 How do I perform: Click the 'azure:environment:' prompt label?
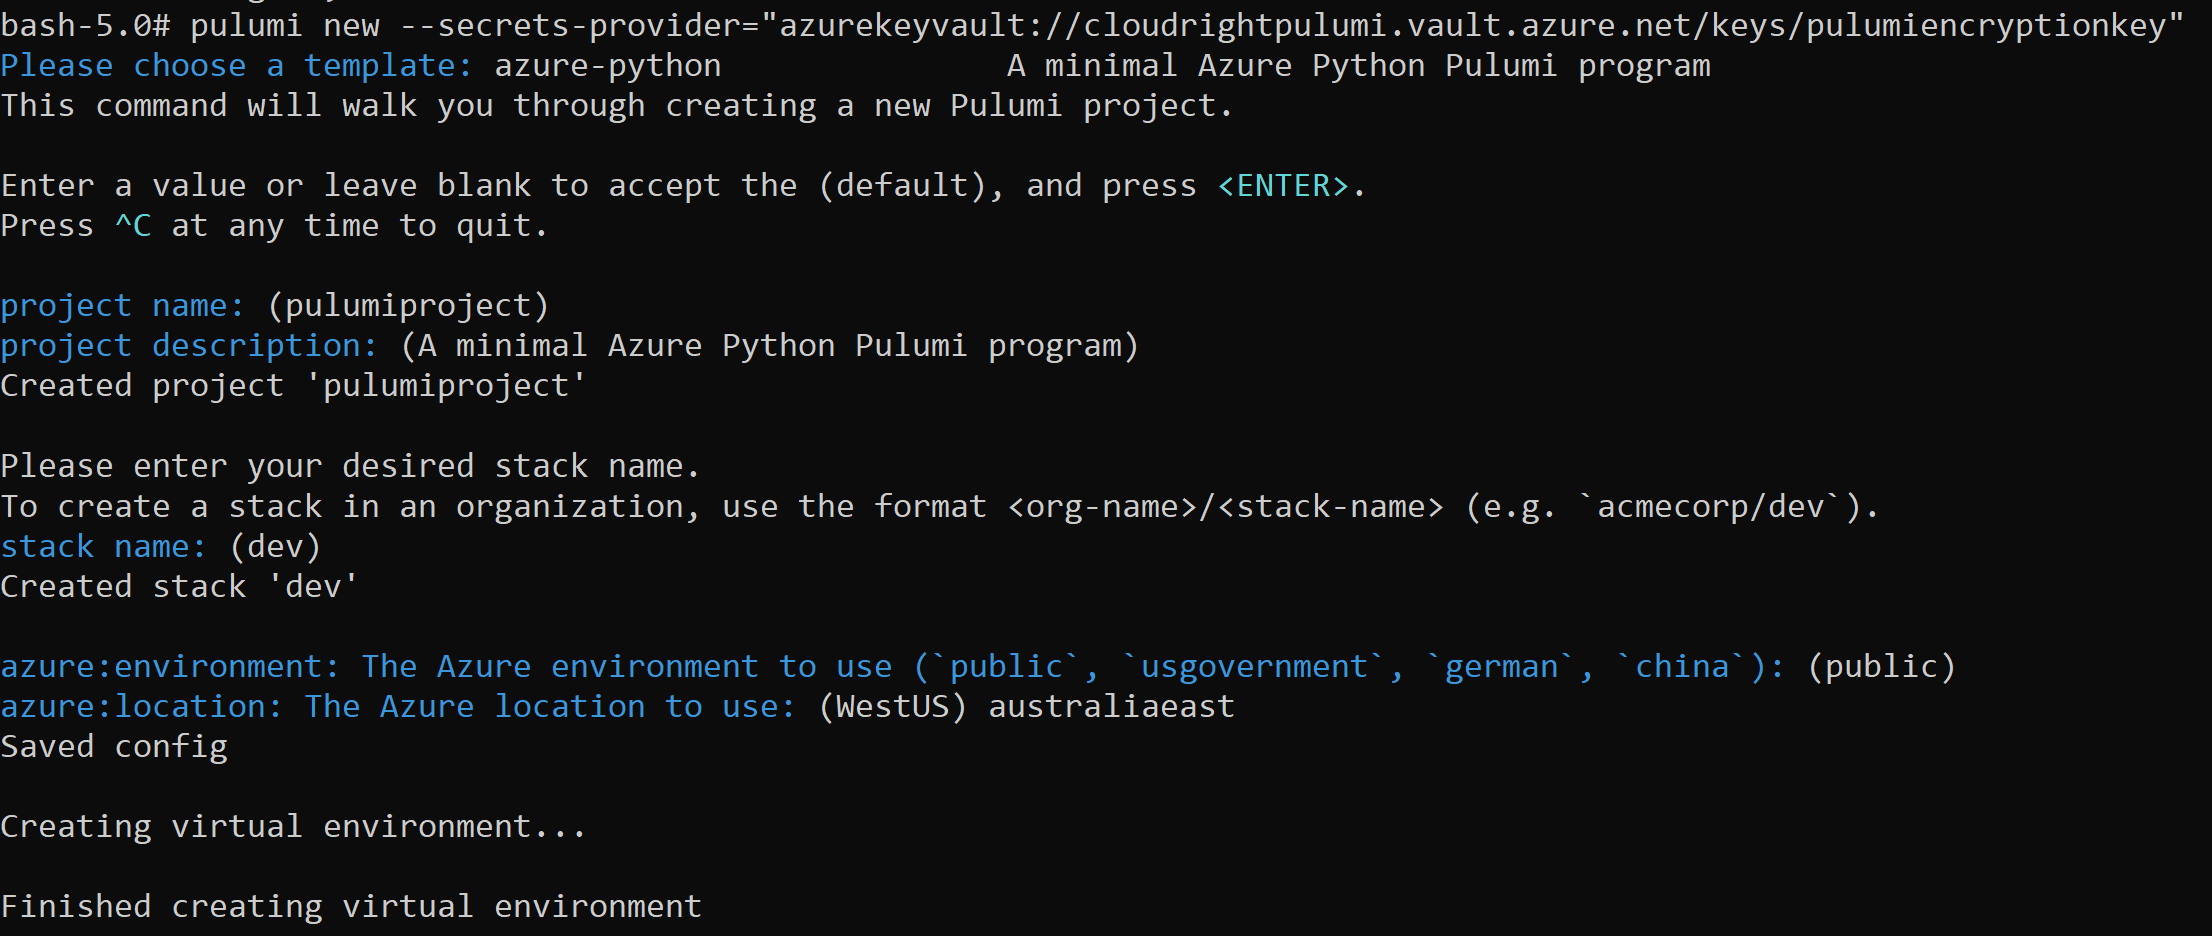point(170,667)
